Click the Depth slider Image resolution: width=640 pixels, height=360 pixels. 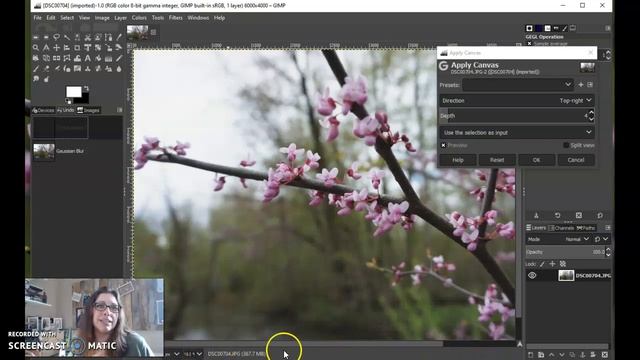[513, 116]
